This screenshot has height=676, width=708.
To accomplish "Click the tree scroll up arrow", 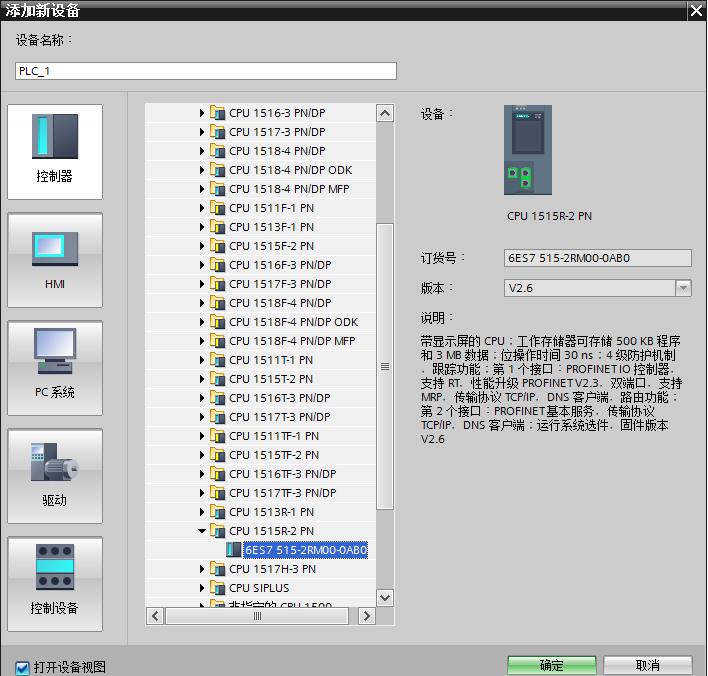I will click(385, 113).
